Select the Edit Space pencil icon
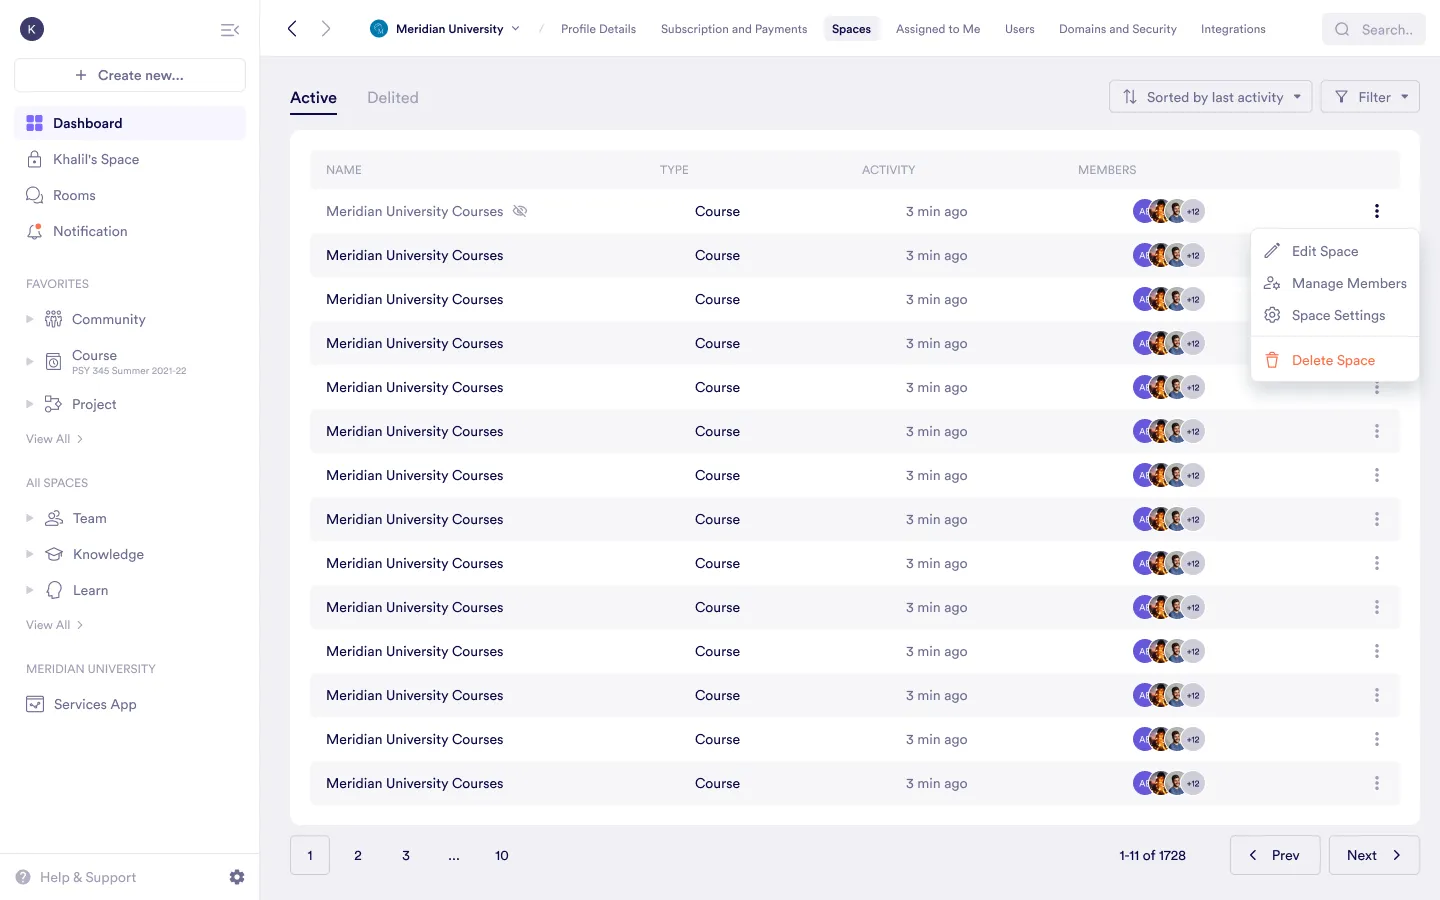This screenshot has height=900, width=1440. [x=1272, y=251]
